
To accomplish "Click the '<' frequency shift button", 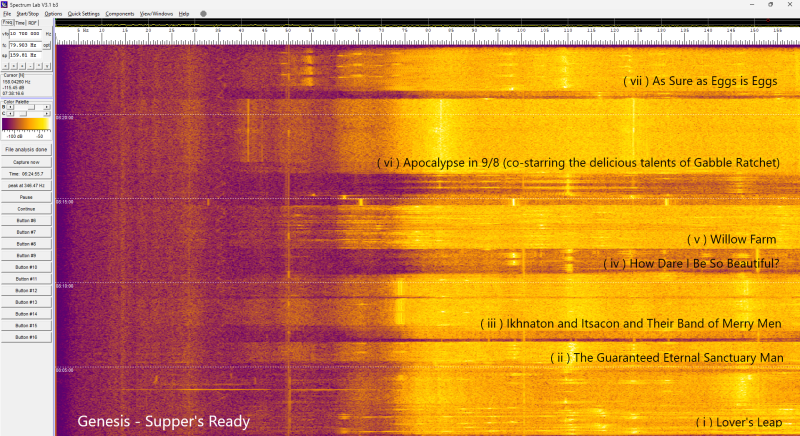I will click(x=6, y=66).
